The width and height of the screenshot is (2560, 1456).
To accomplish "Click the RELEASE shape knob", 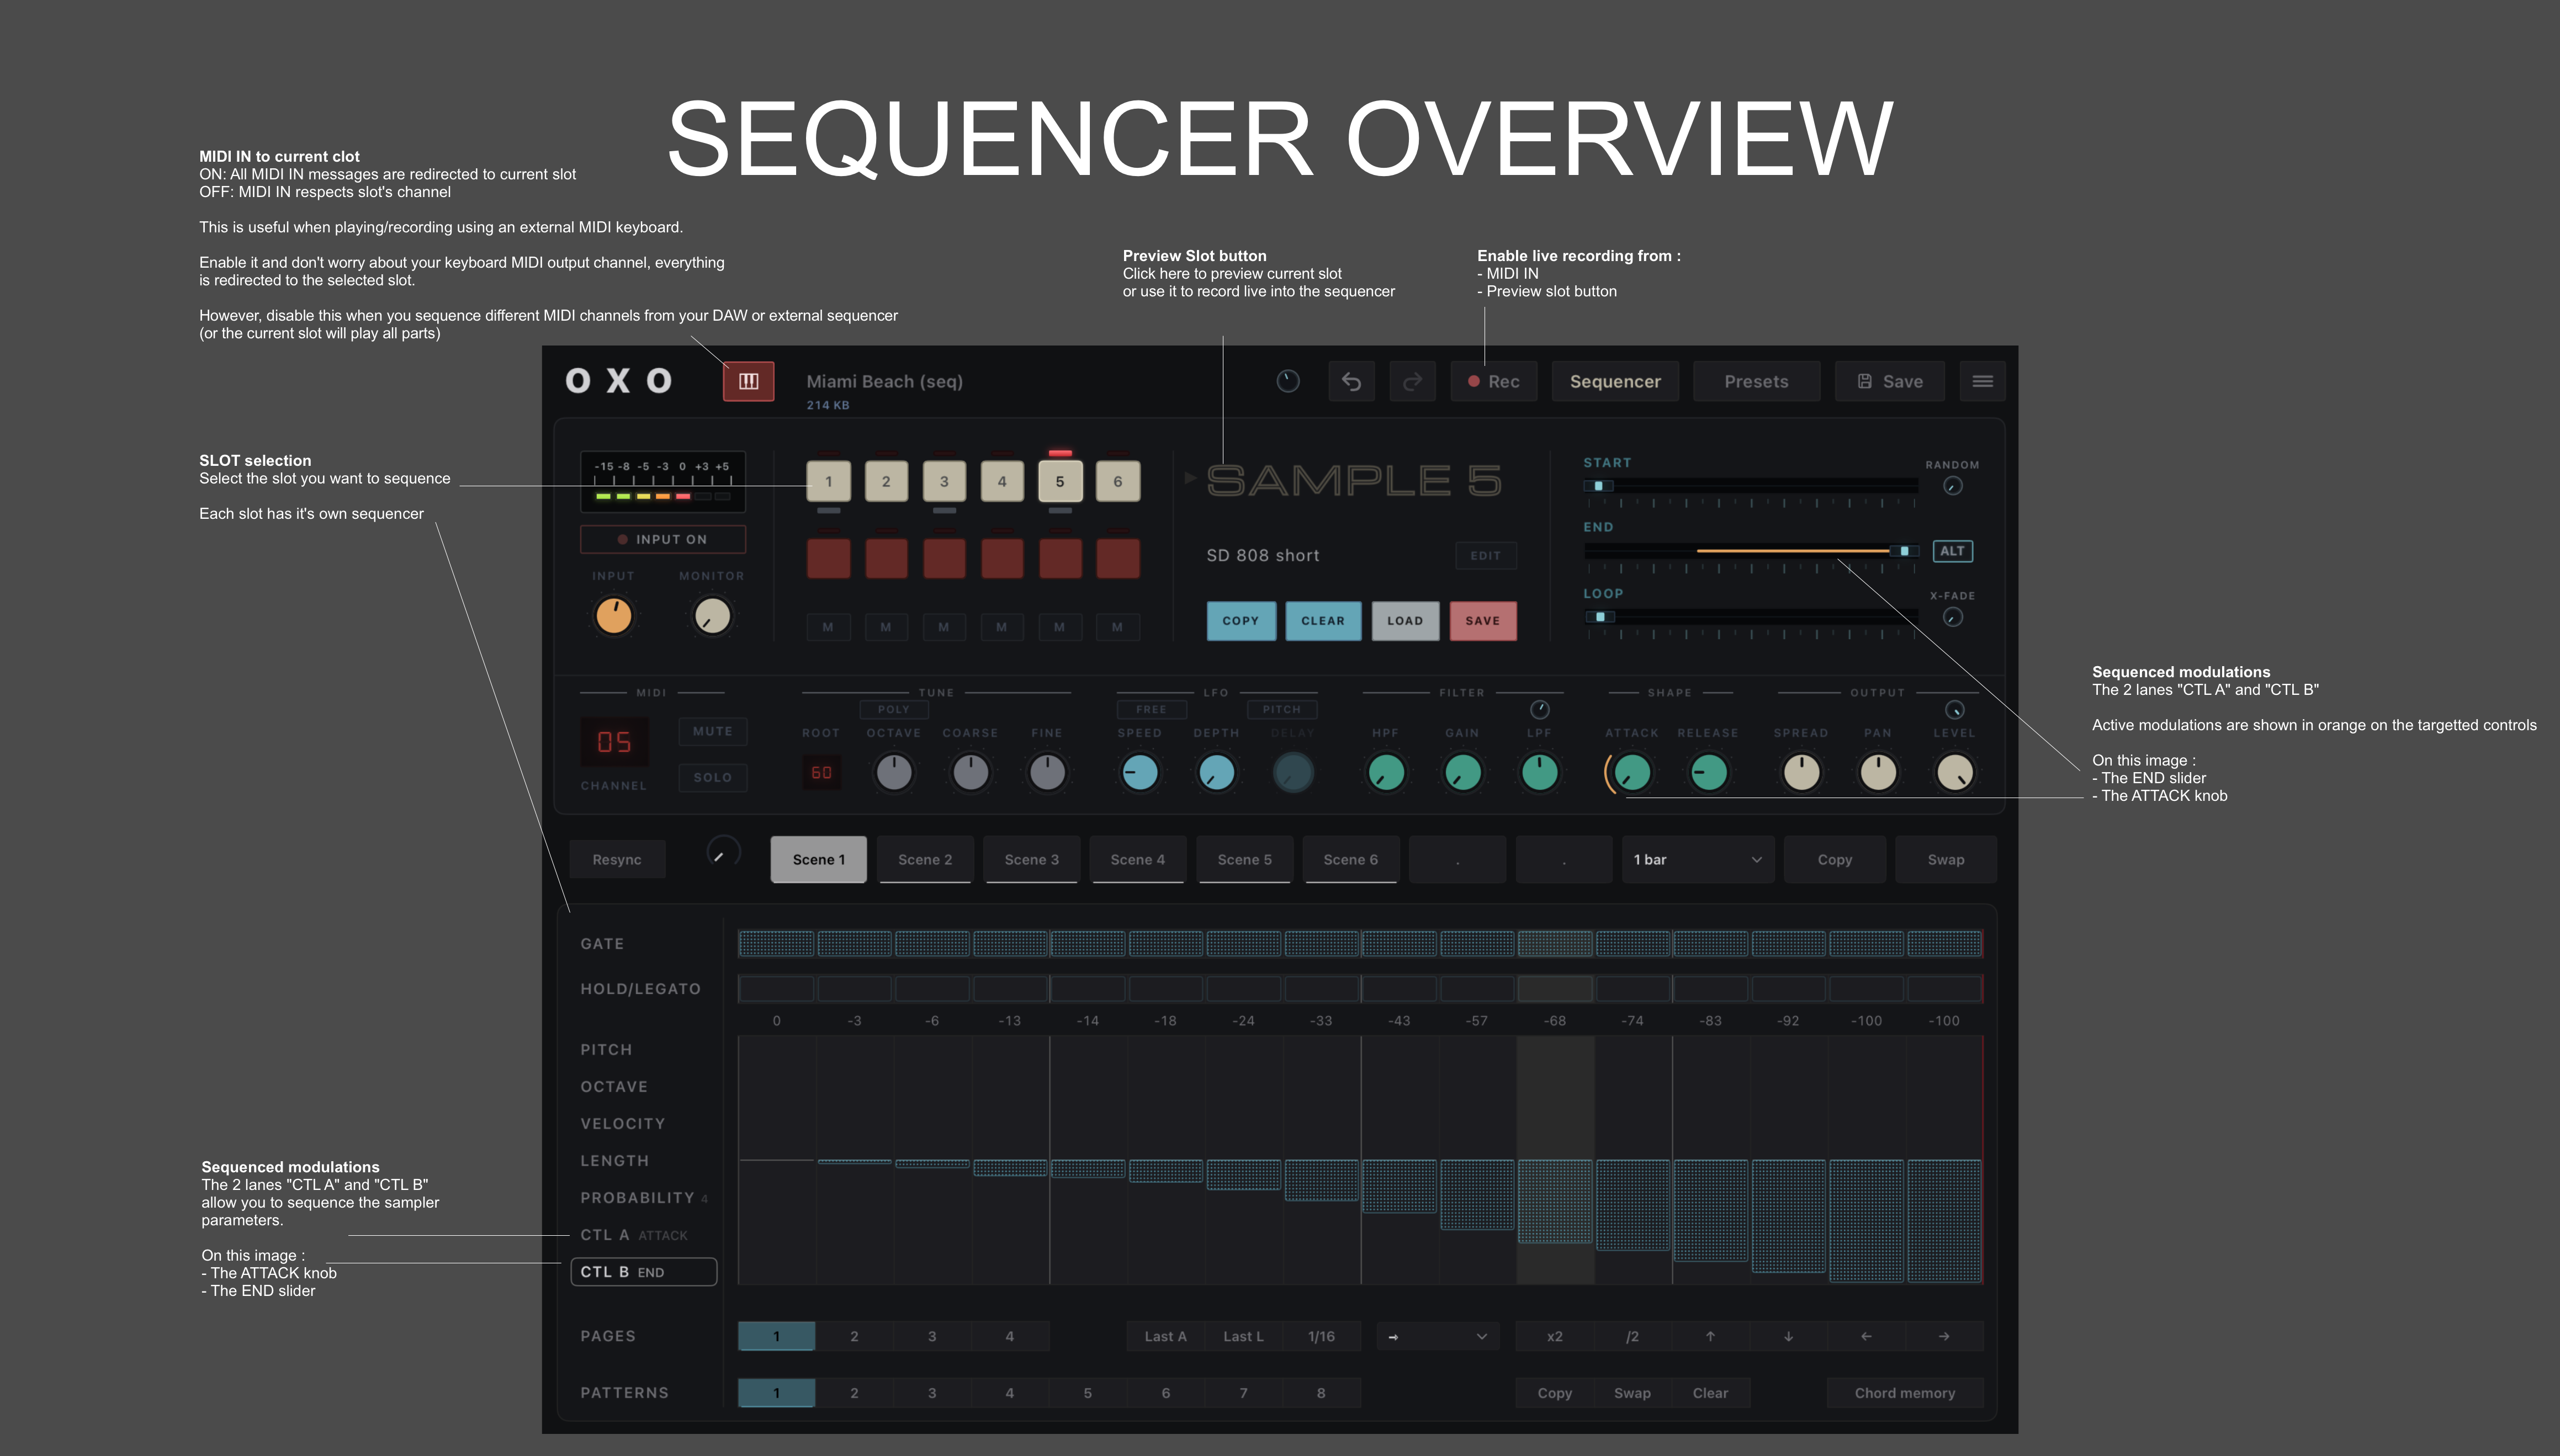I will pos(1708,772).
